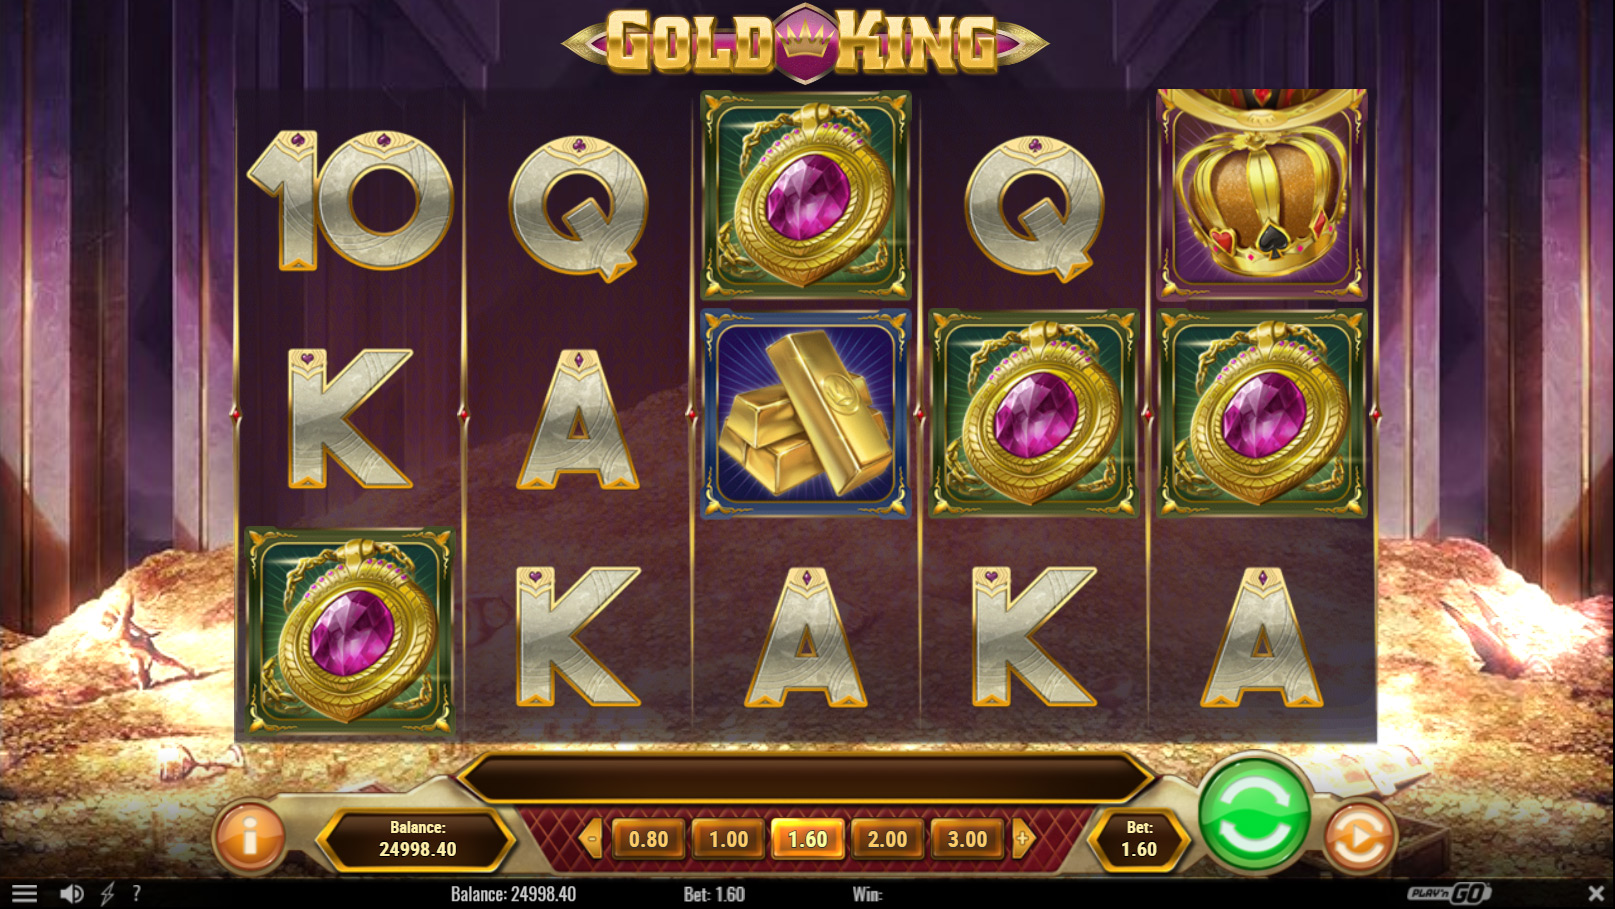Viewport: 1615px width, 909px height.
Task: Click the Bet amount display panel
Action: tap(1139, 839)
